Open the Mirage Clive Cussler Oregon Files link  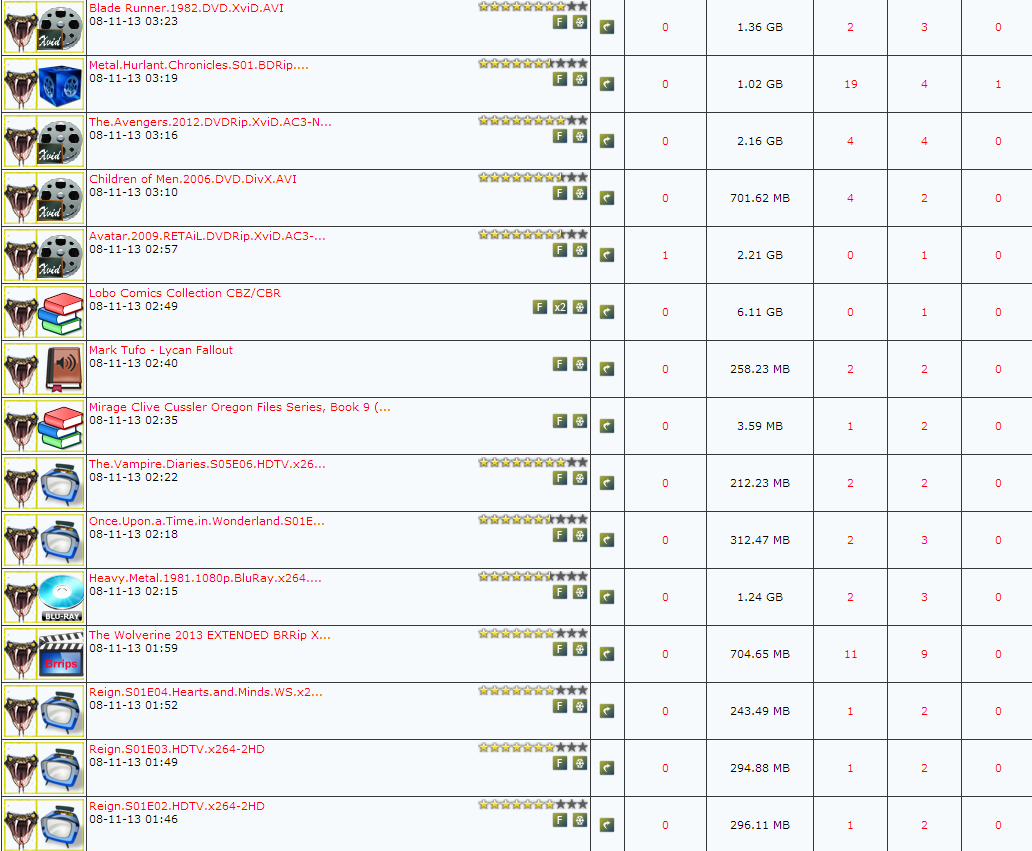point(239,407)
